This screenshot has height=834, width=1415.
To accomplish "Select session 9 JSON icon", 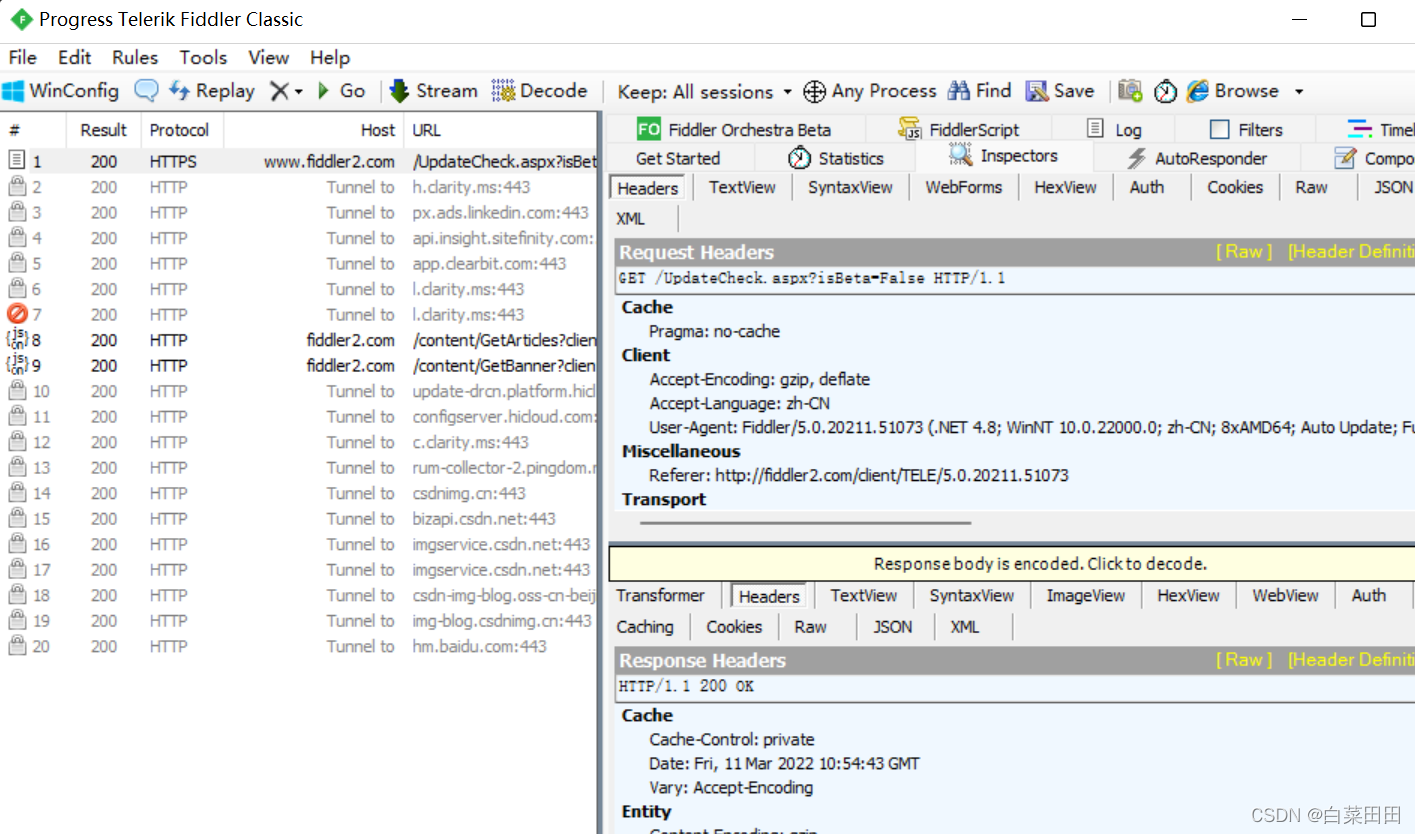I will click(16, 365).
